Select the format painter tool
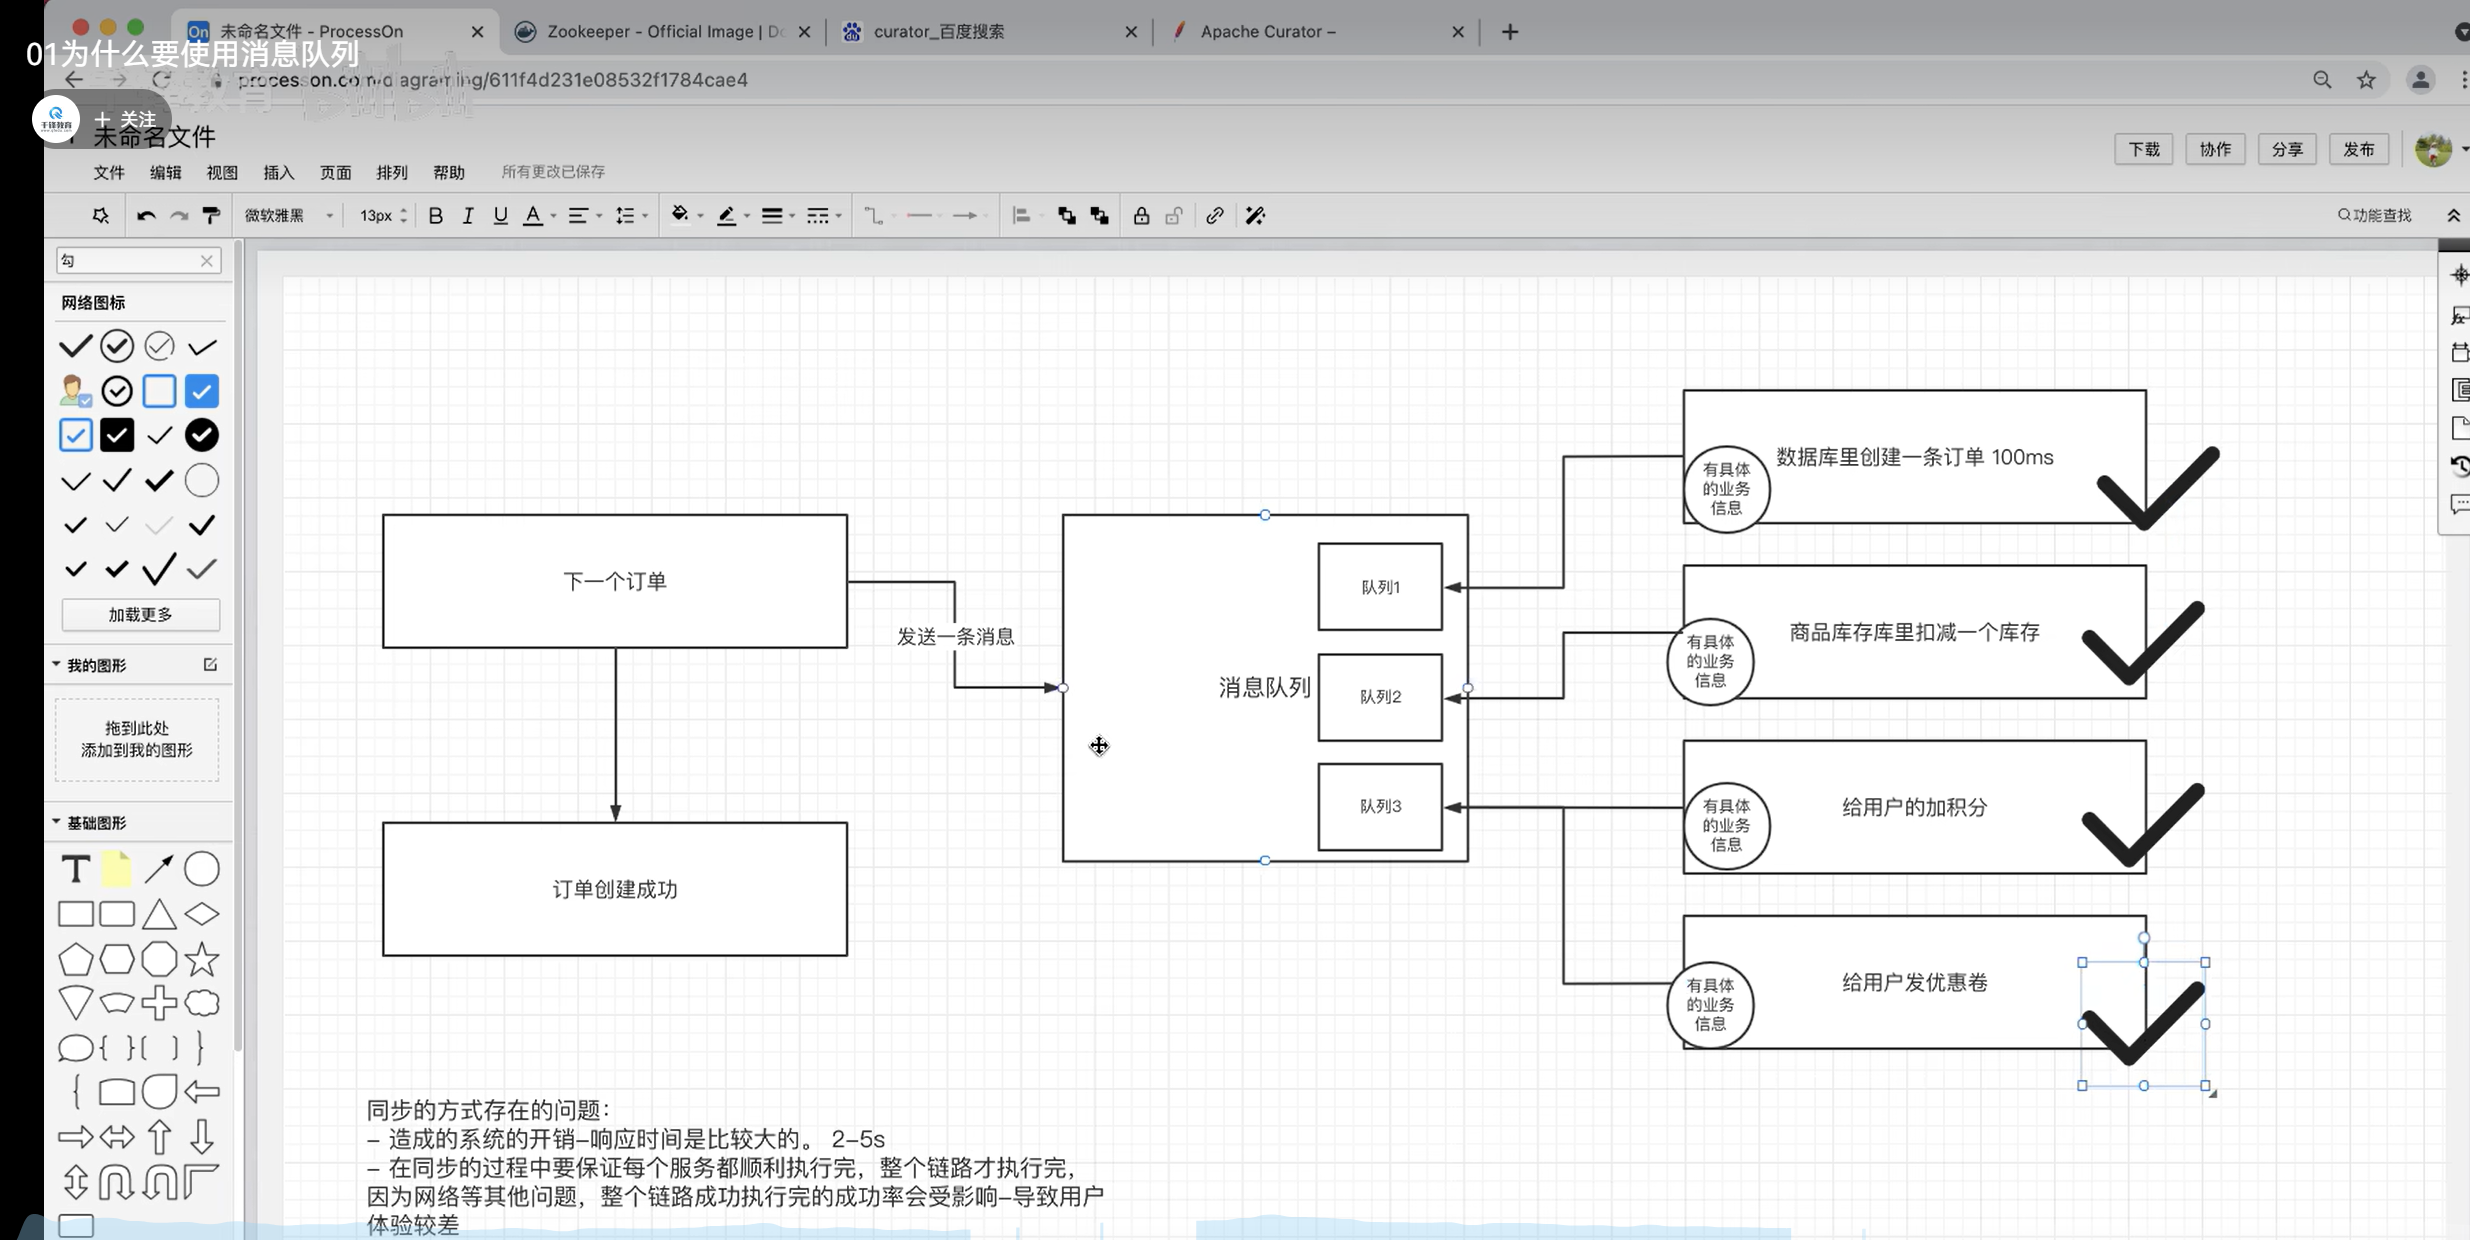 point(211,216)
